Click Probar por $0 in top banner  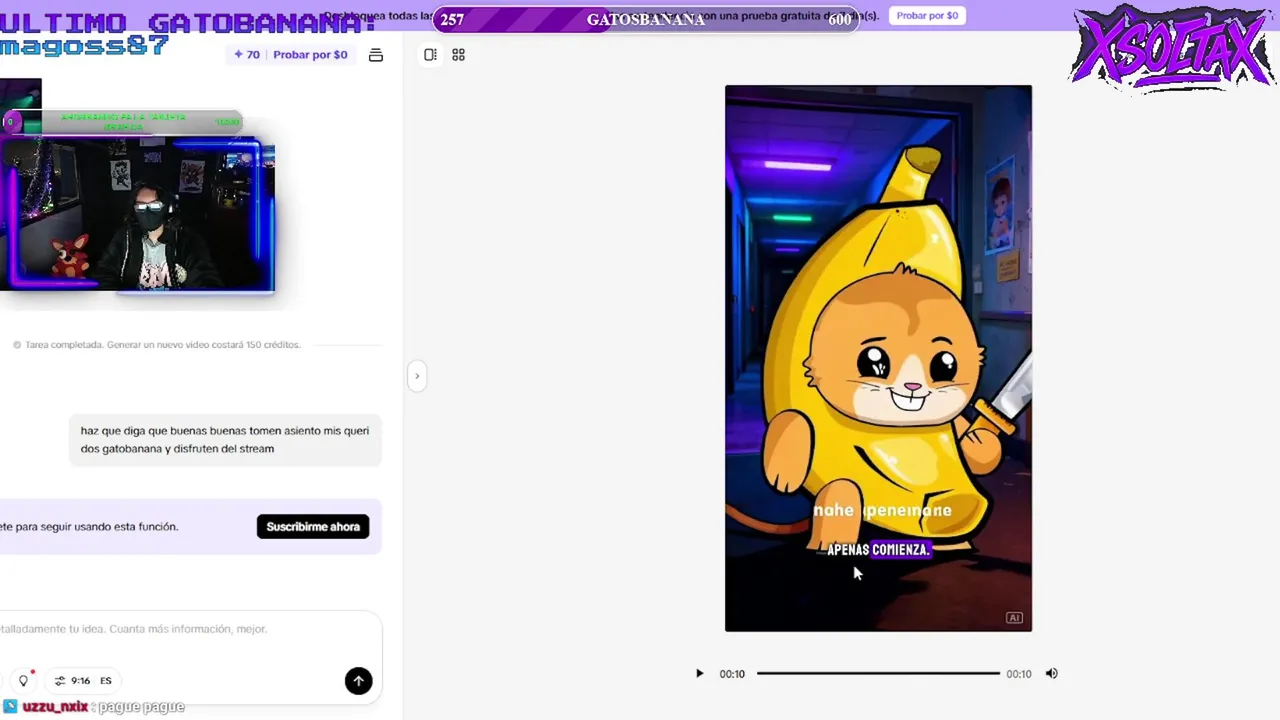[x=927, y=16]
